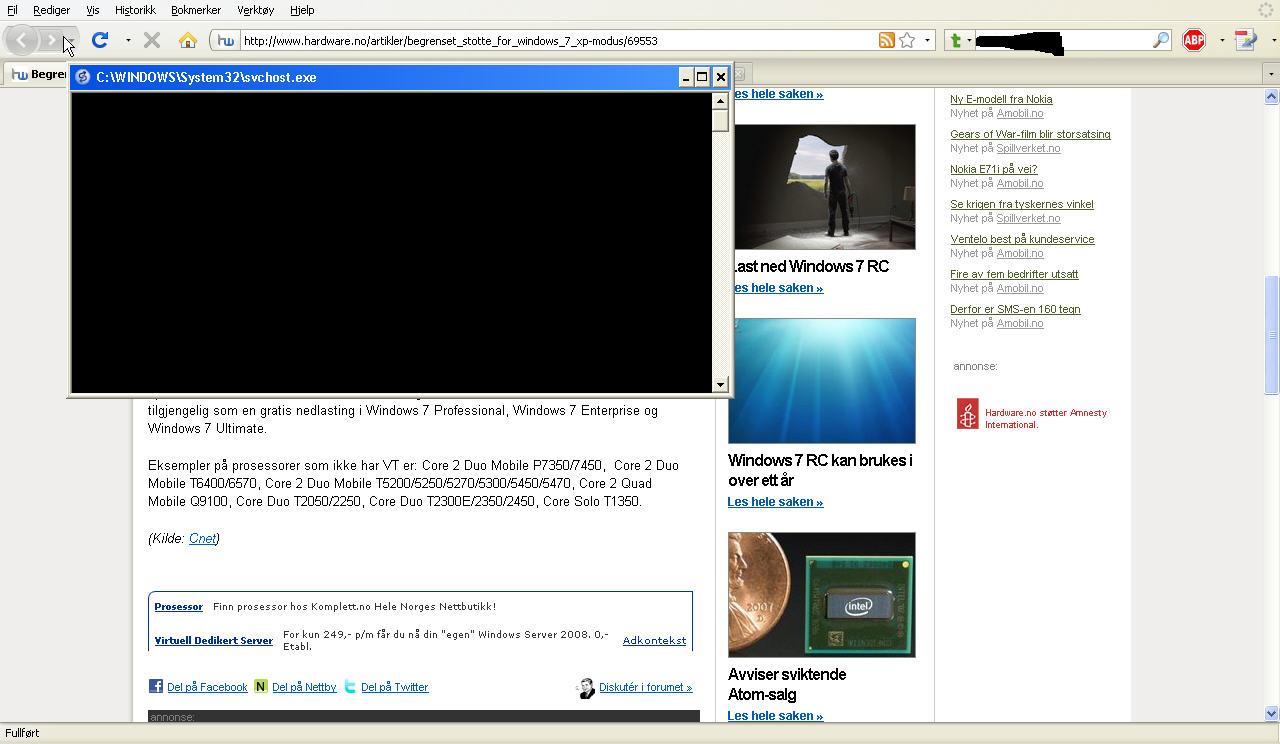1280x744 pixels.
Task: Open the Verktøy menu
Action: 255,10
